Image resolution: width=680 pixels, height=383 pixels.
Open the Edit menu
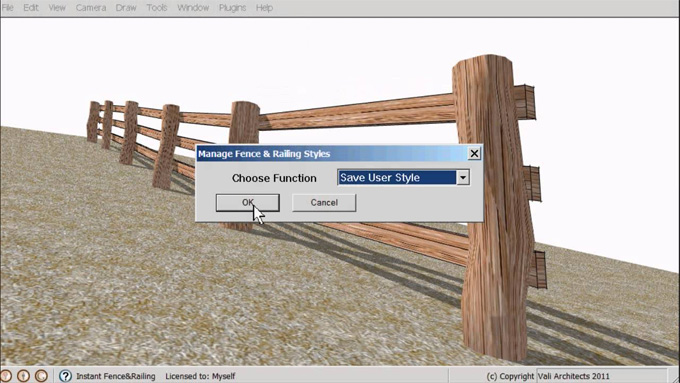pyautogui.click(x=30, y=8)
